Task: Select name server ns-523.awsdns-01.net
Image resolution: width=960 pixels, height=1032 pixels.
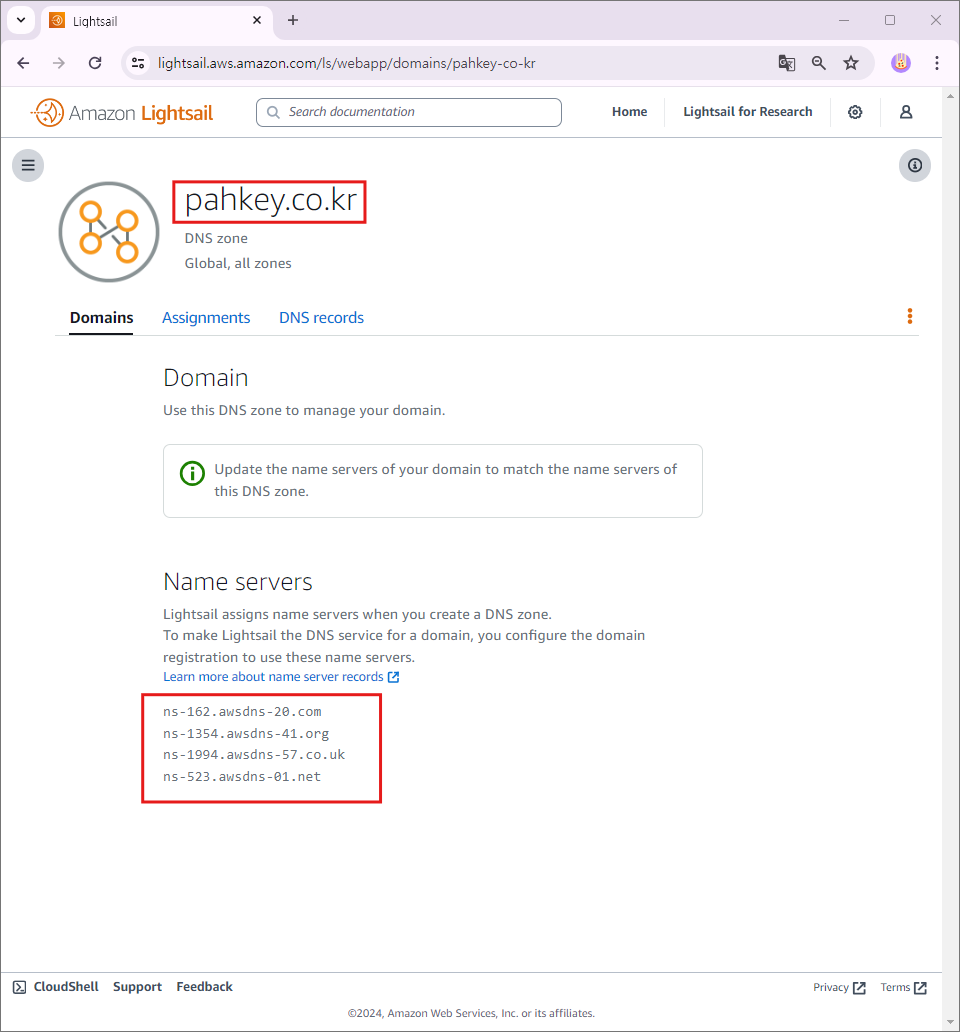Action: pyautogui.click(x=242, y=777)
